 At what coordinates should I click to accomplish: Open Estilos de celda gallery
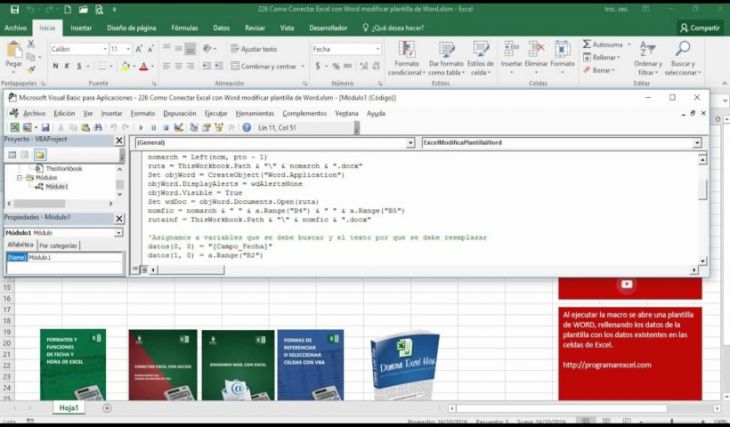pyautogui.click(x=480, y=58)
